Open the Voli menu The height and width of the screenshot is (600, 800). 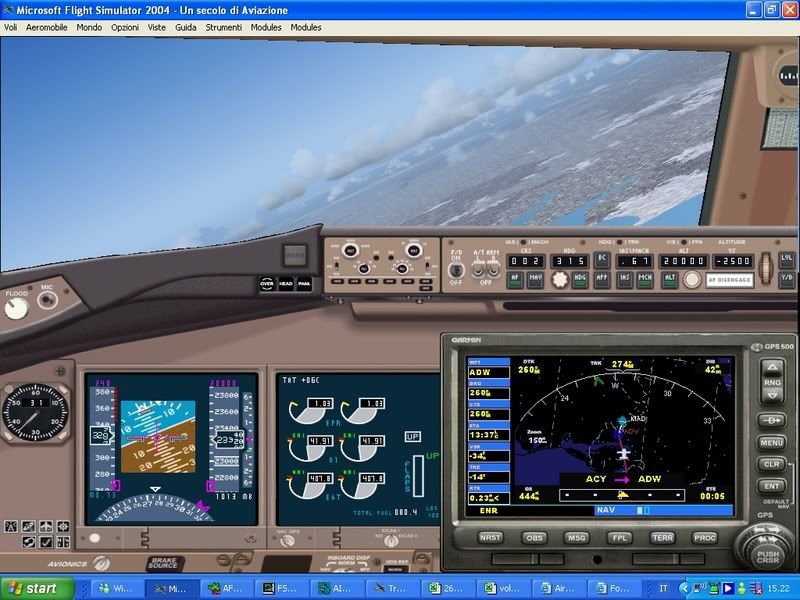point(10,28)
